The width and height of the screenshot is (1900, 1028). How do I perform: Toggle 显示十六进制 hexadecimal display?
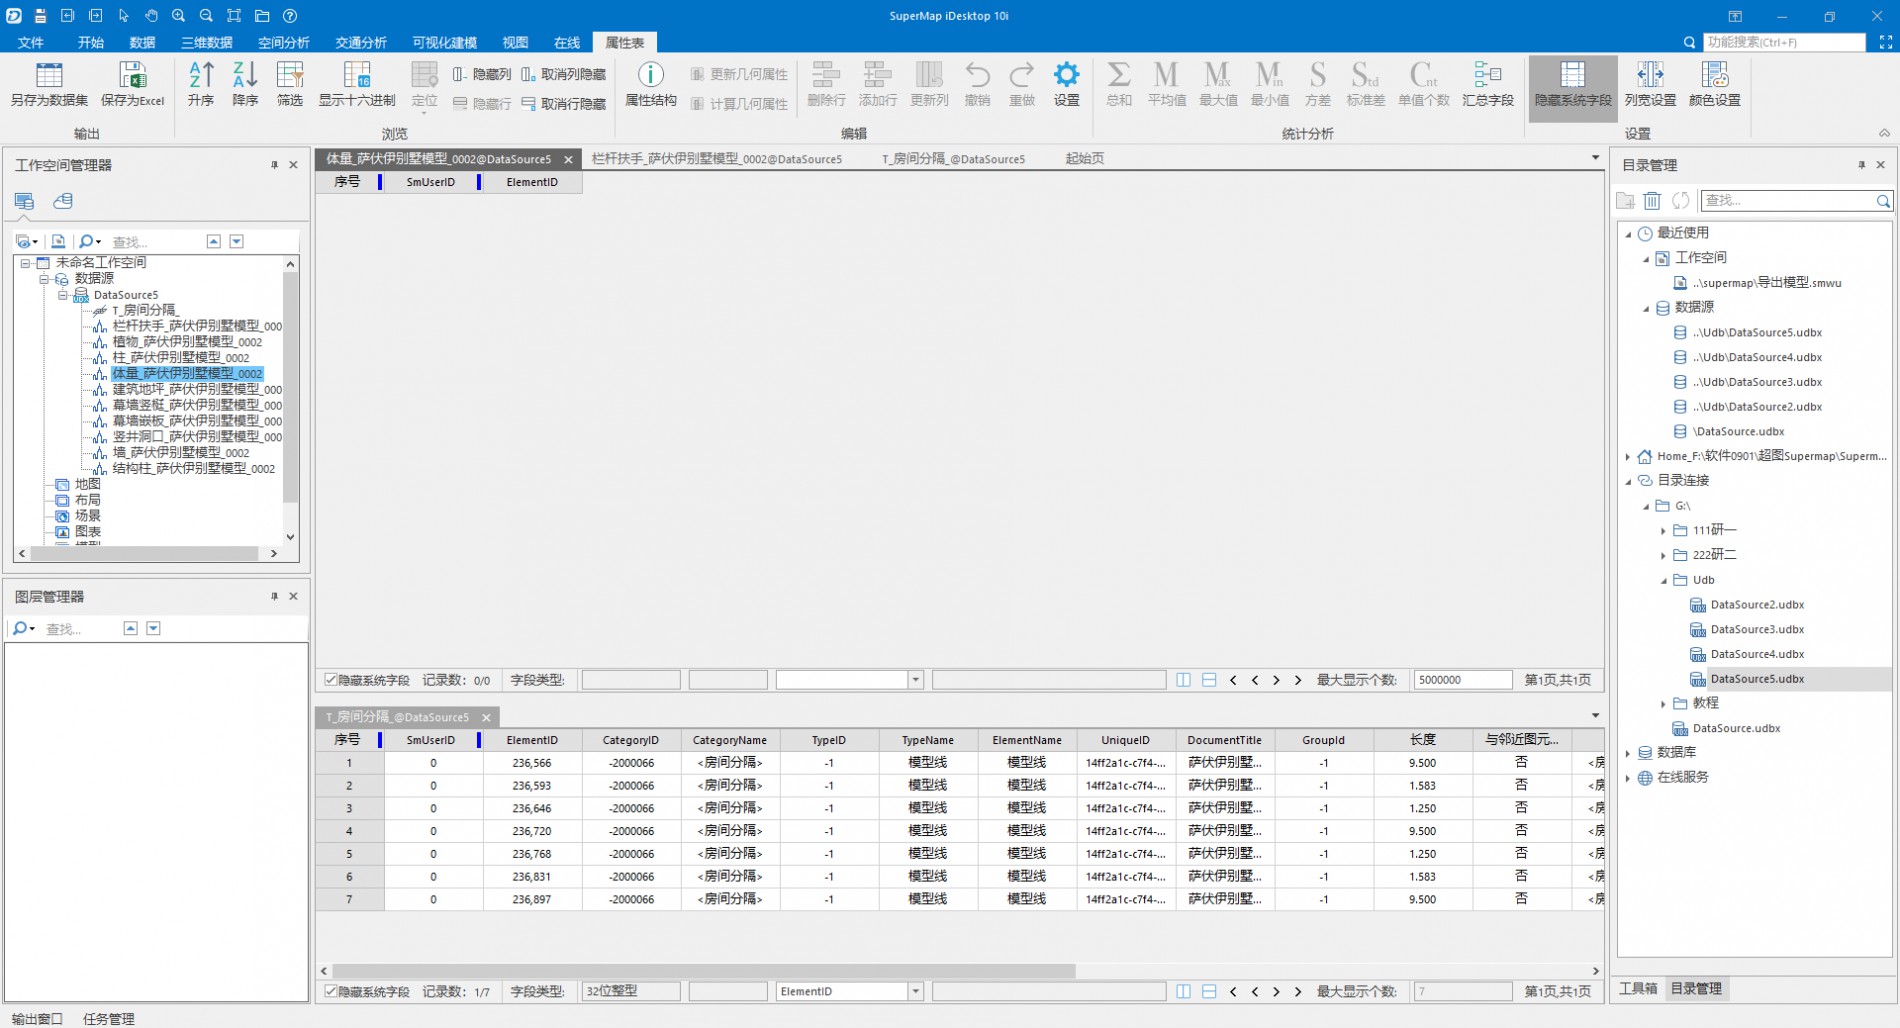(357, 84)
